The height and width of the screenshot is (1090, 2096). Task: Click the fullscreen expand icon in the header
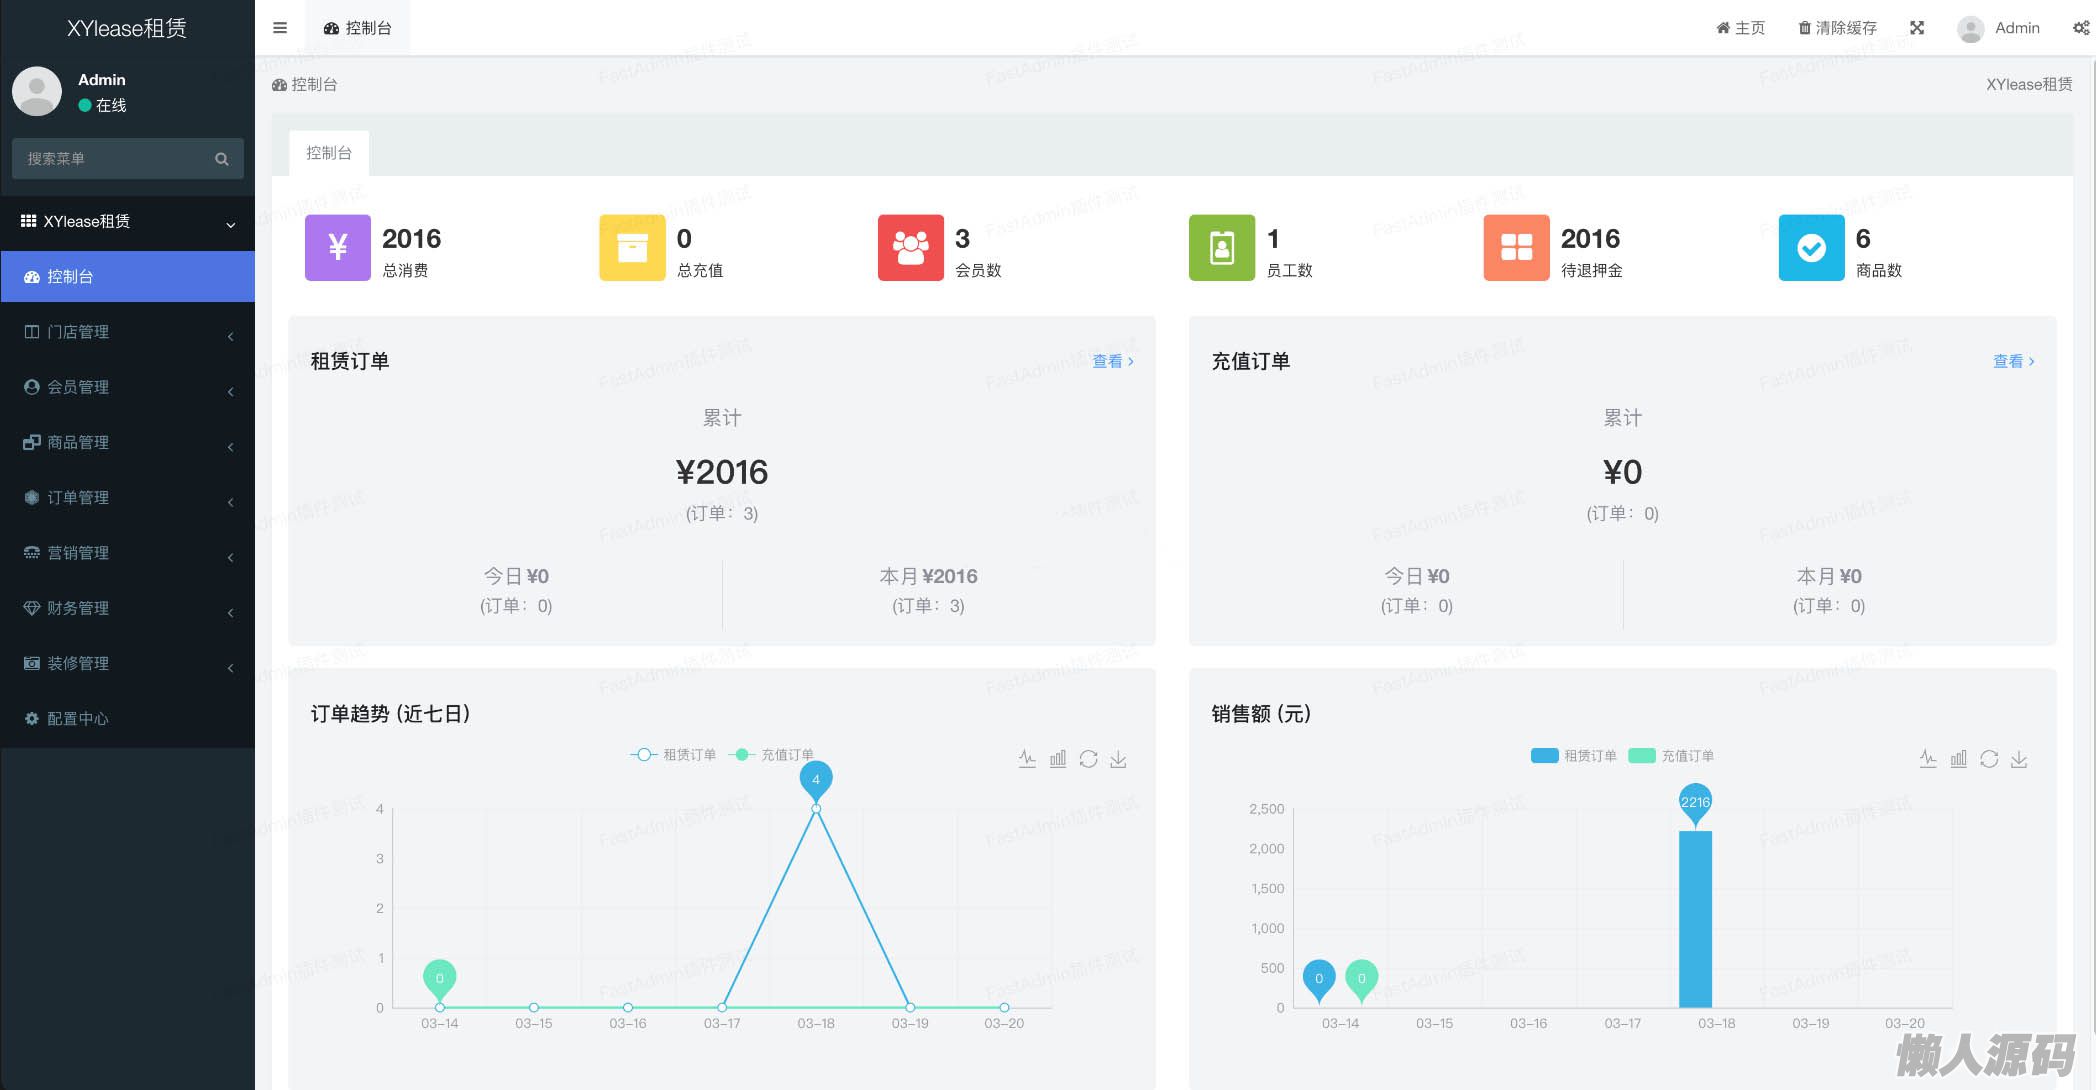click(x=1917, y=28)
